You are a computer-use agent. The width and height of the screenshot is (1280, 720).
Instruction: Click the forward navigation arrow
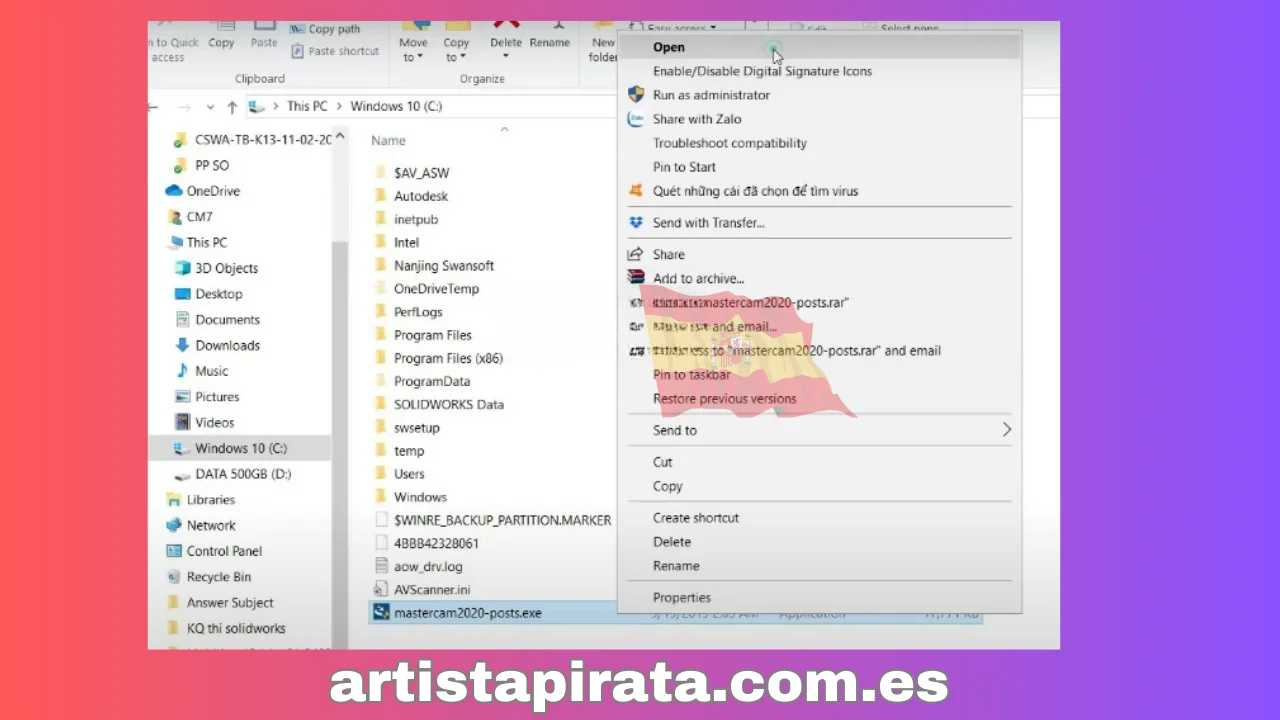pos(184,106)
